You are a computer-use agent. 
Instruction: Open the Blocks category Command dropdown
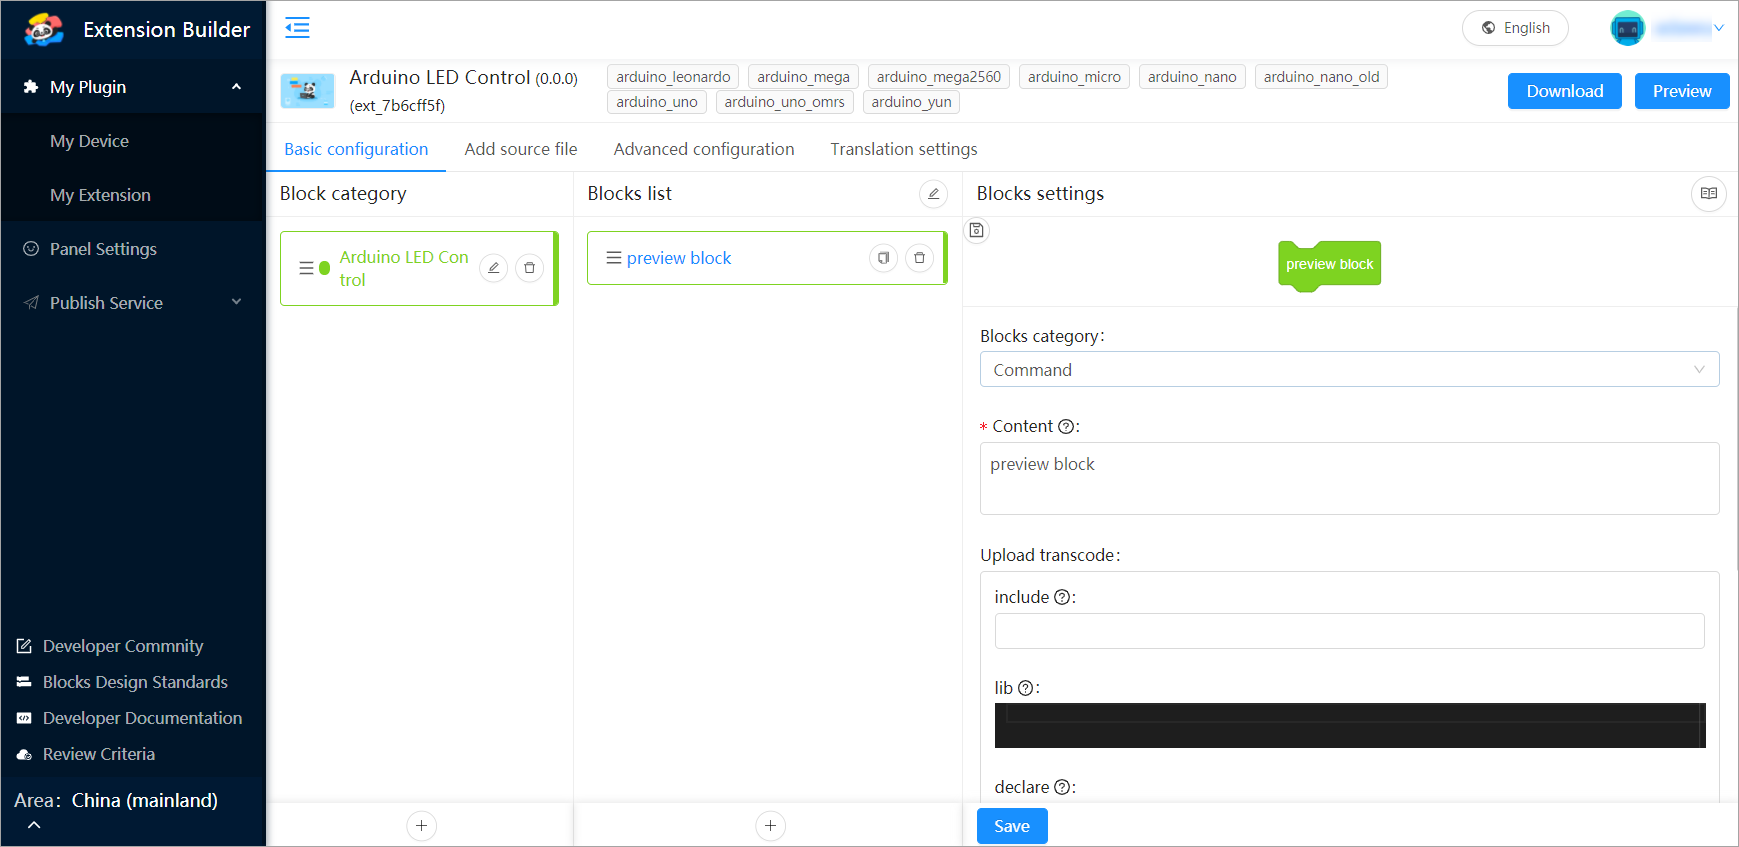pos(1348,370)
